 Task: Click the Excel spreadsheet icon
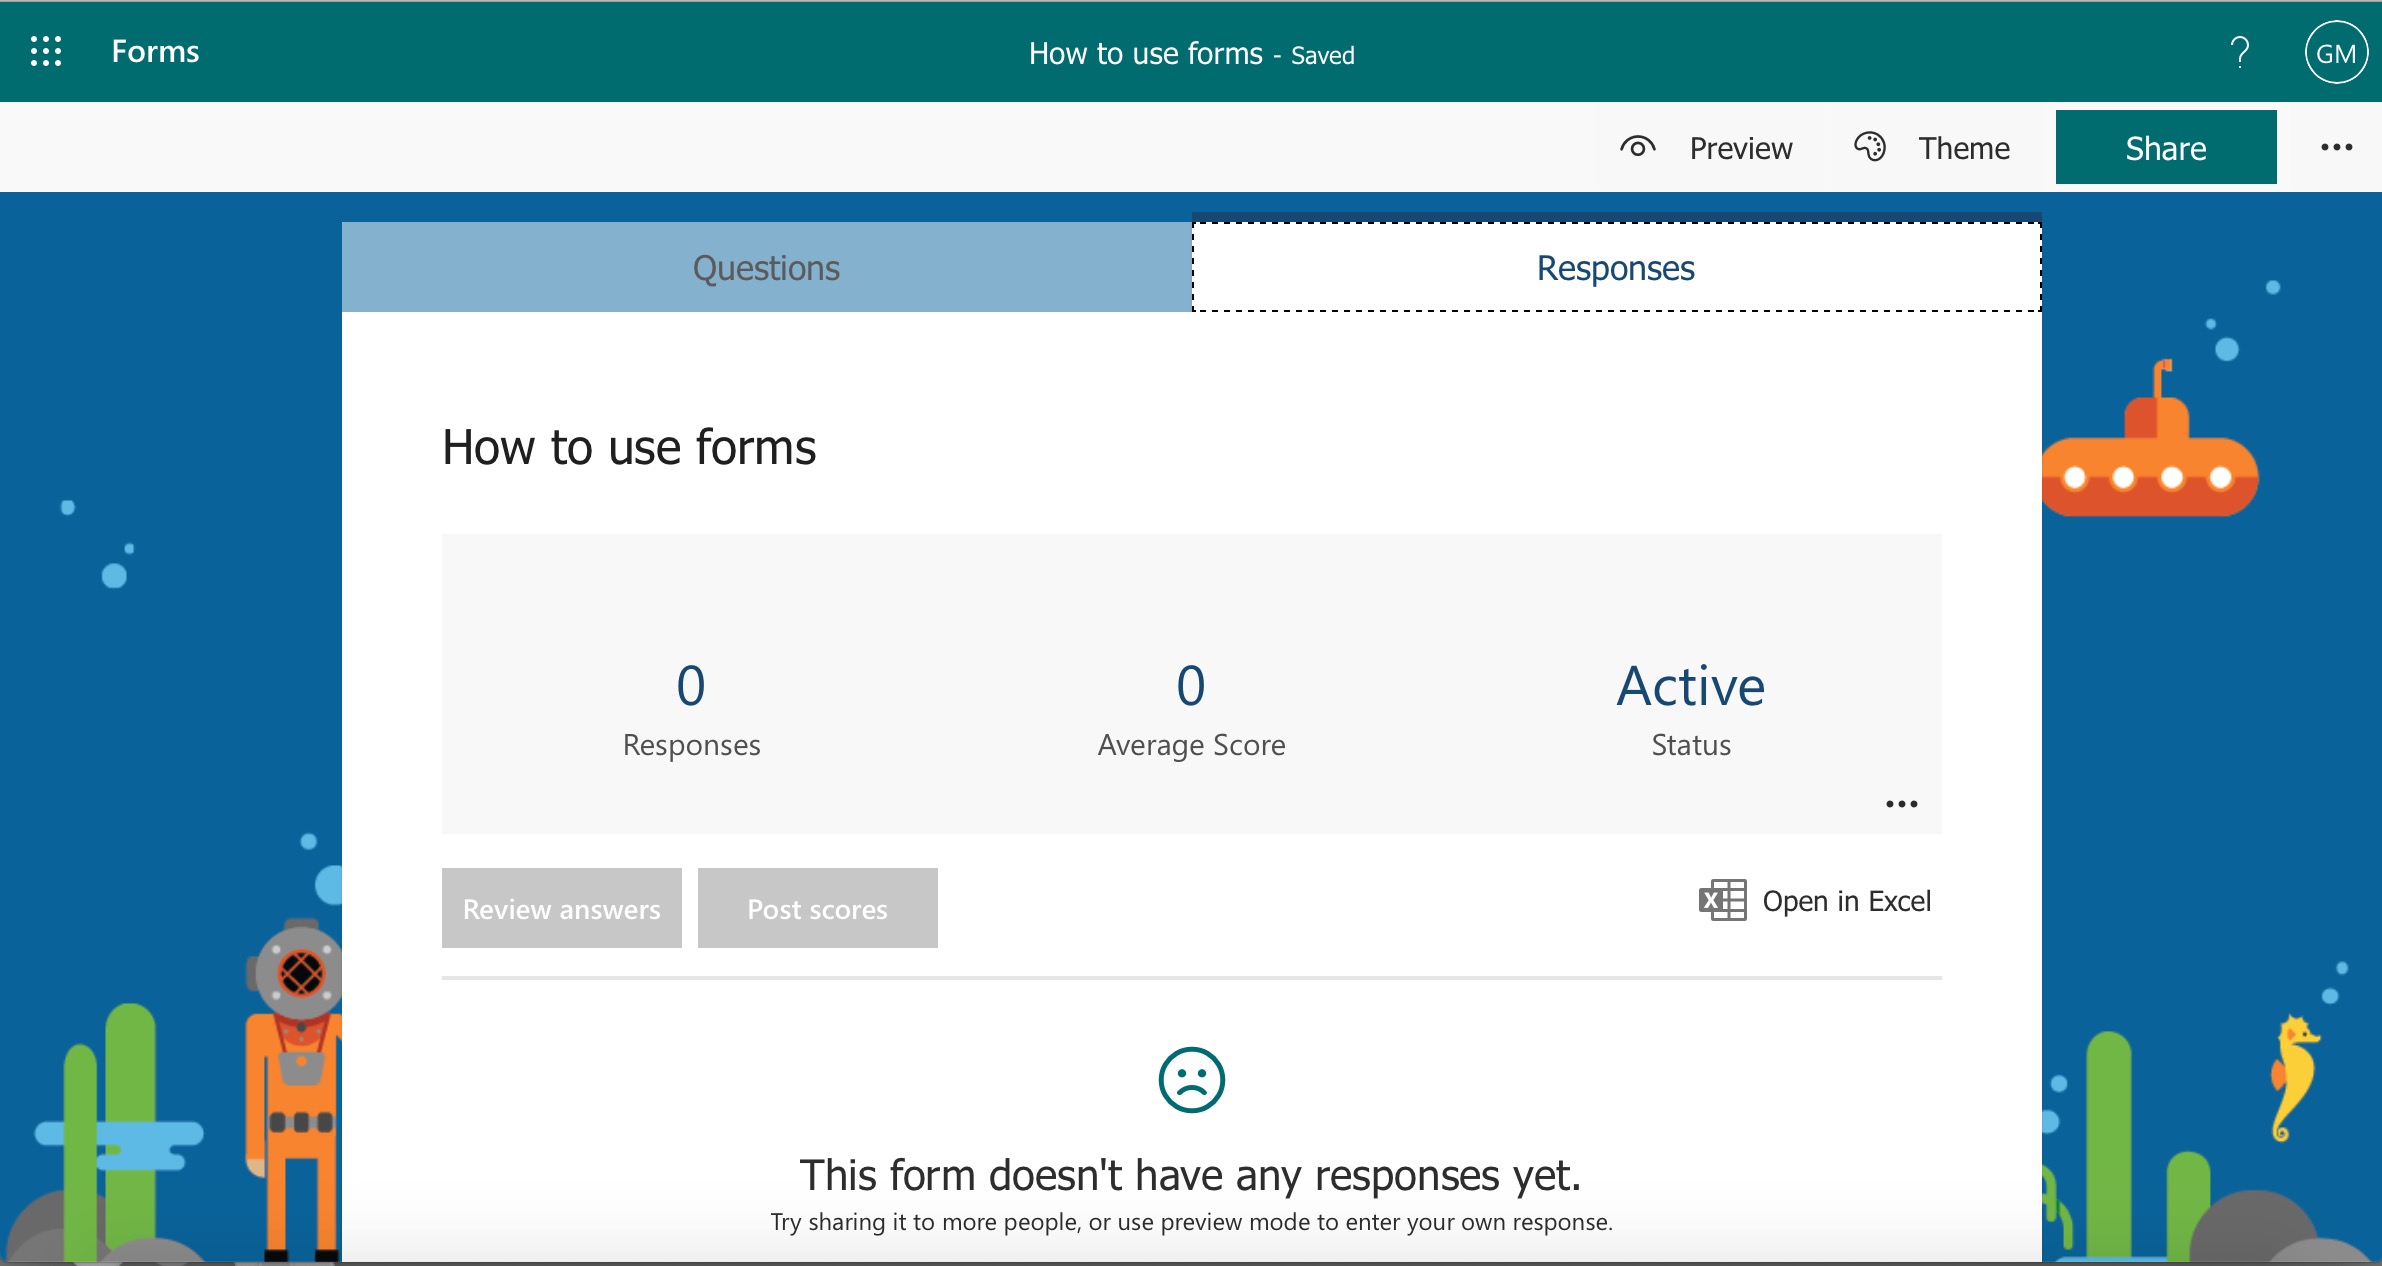tap(1722, 900)
